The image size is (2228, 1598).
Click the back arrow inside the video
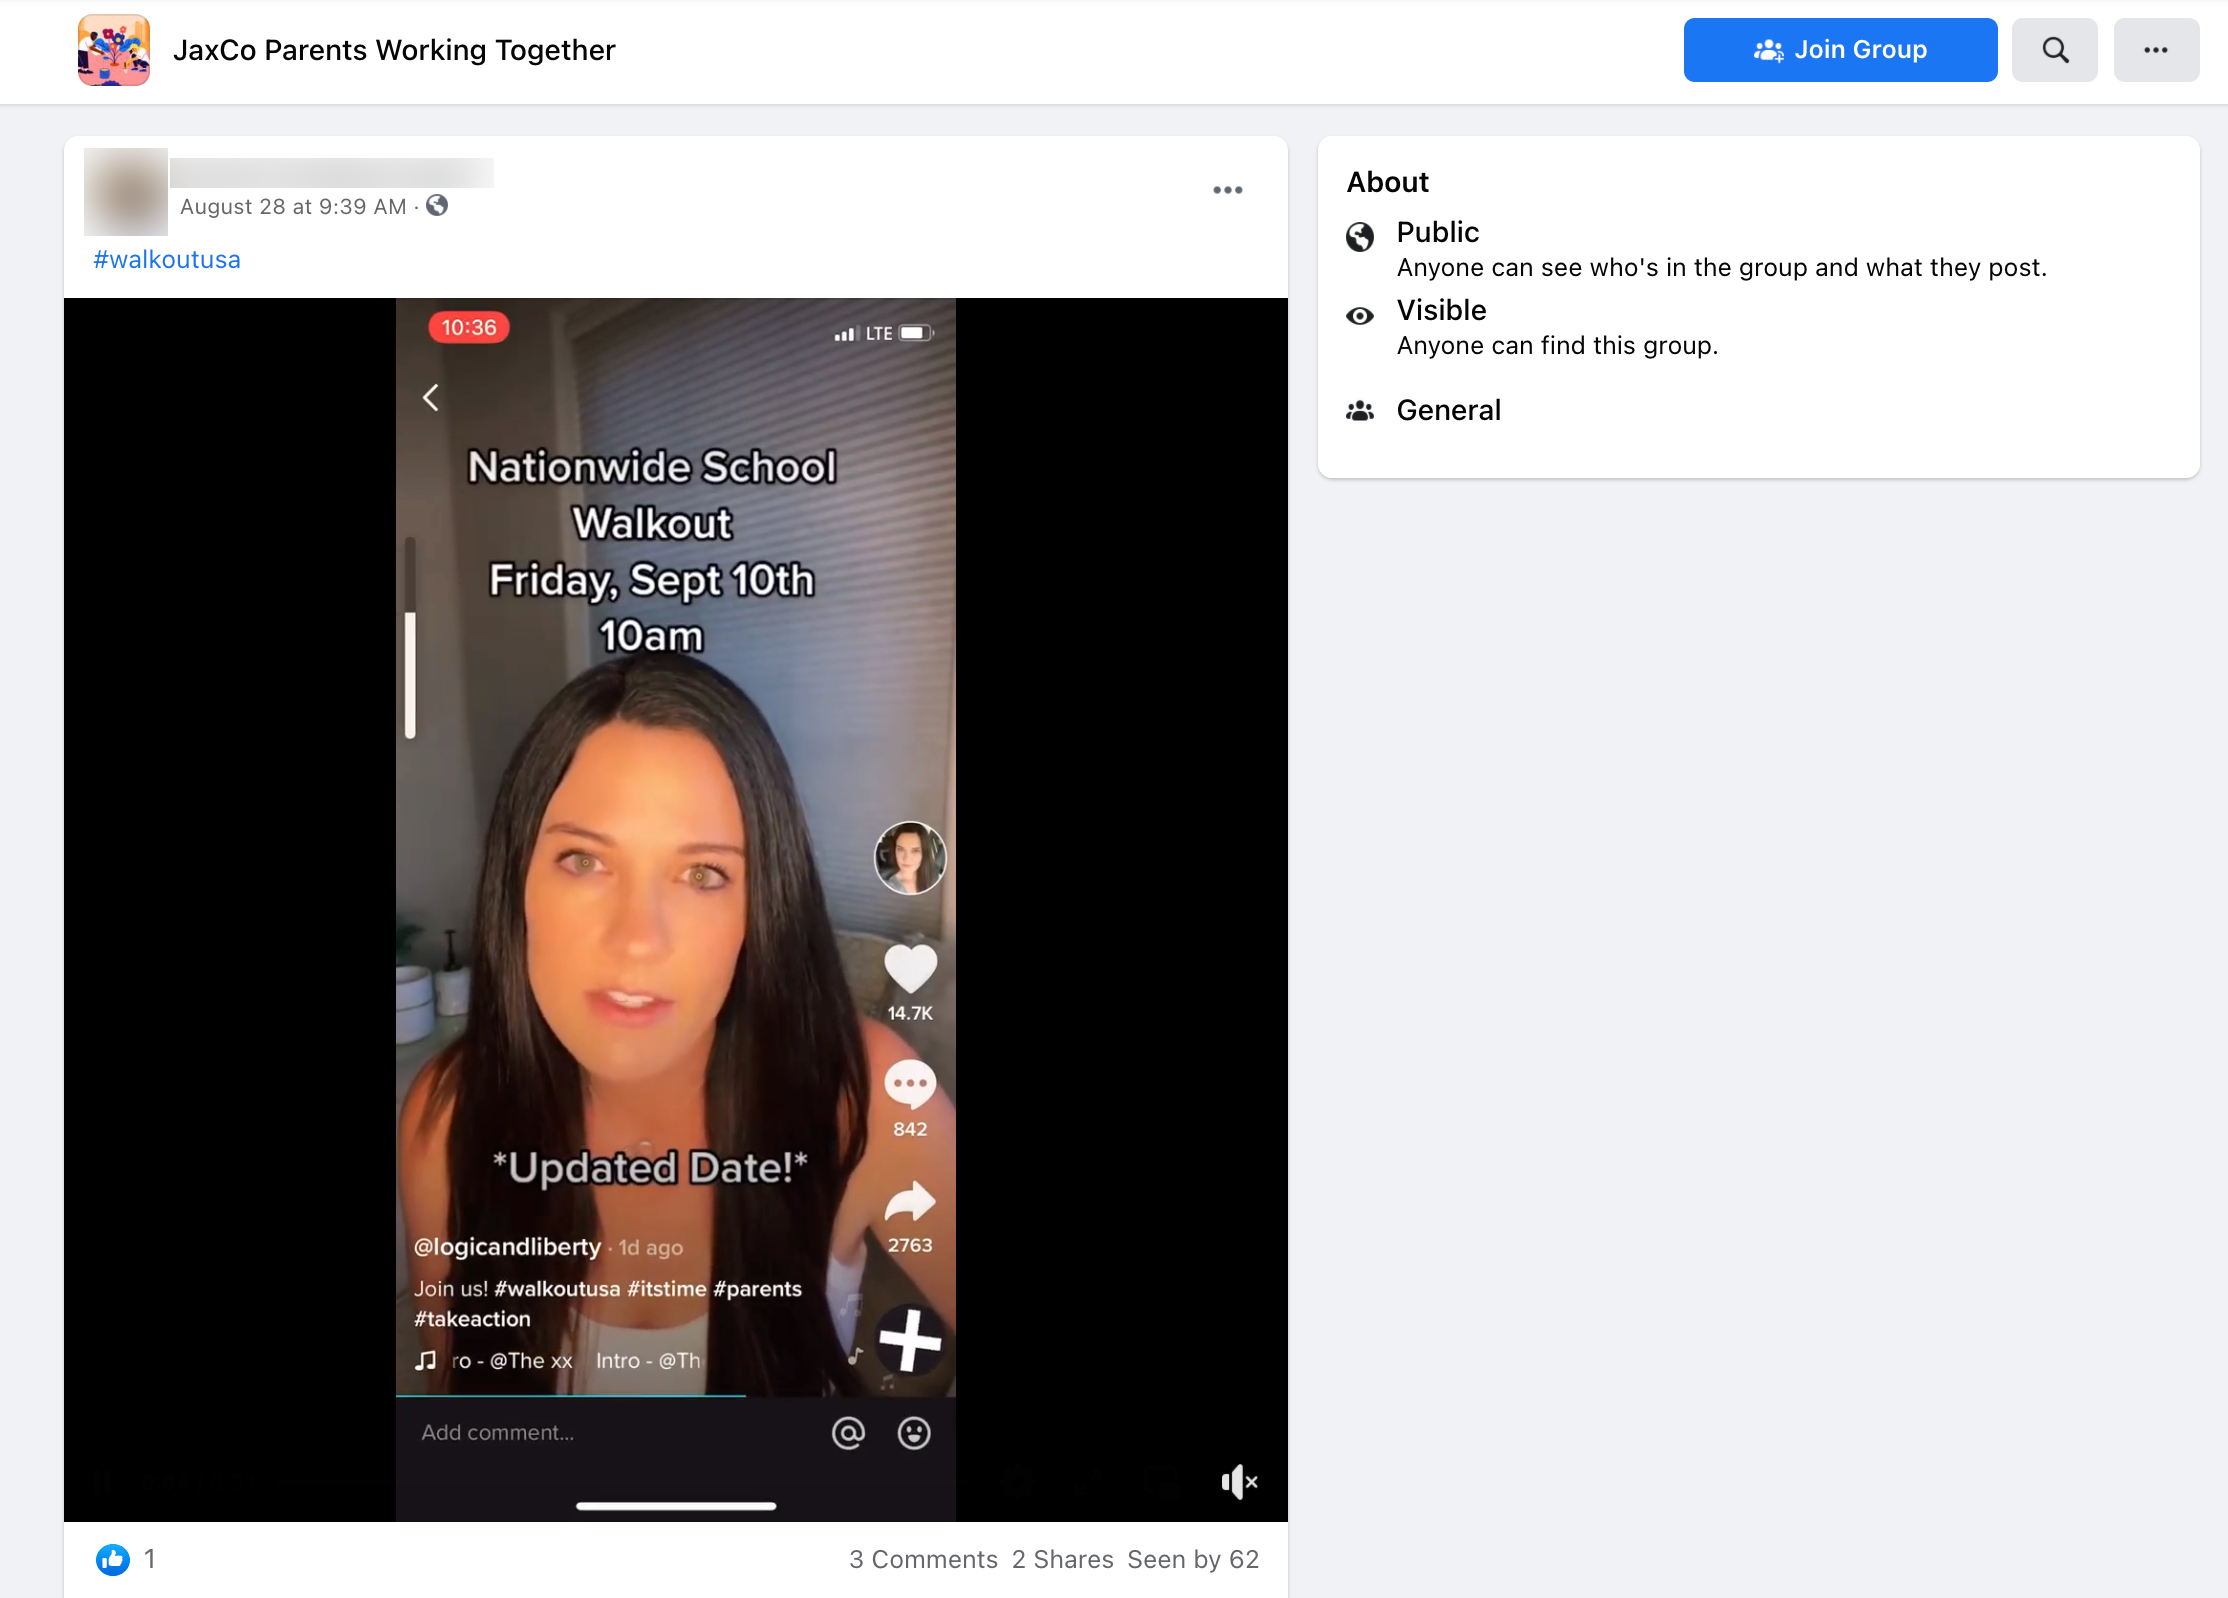430,396
